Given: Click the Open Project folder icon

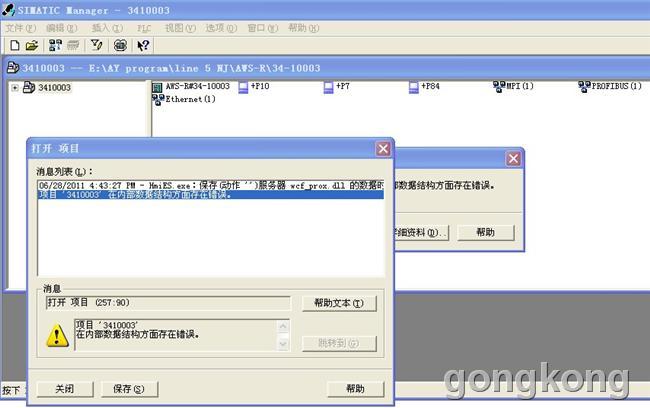Looking at the screenshot, I should pyautogui.click(x=32, y=45).
